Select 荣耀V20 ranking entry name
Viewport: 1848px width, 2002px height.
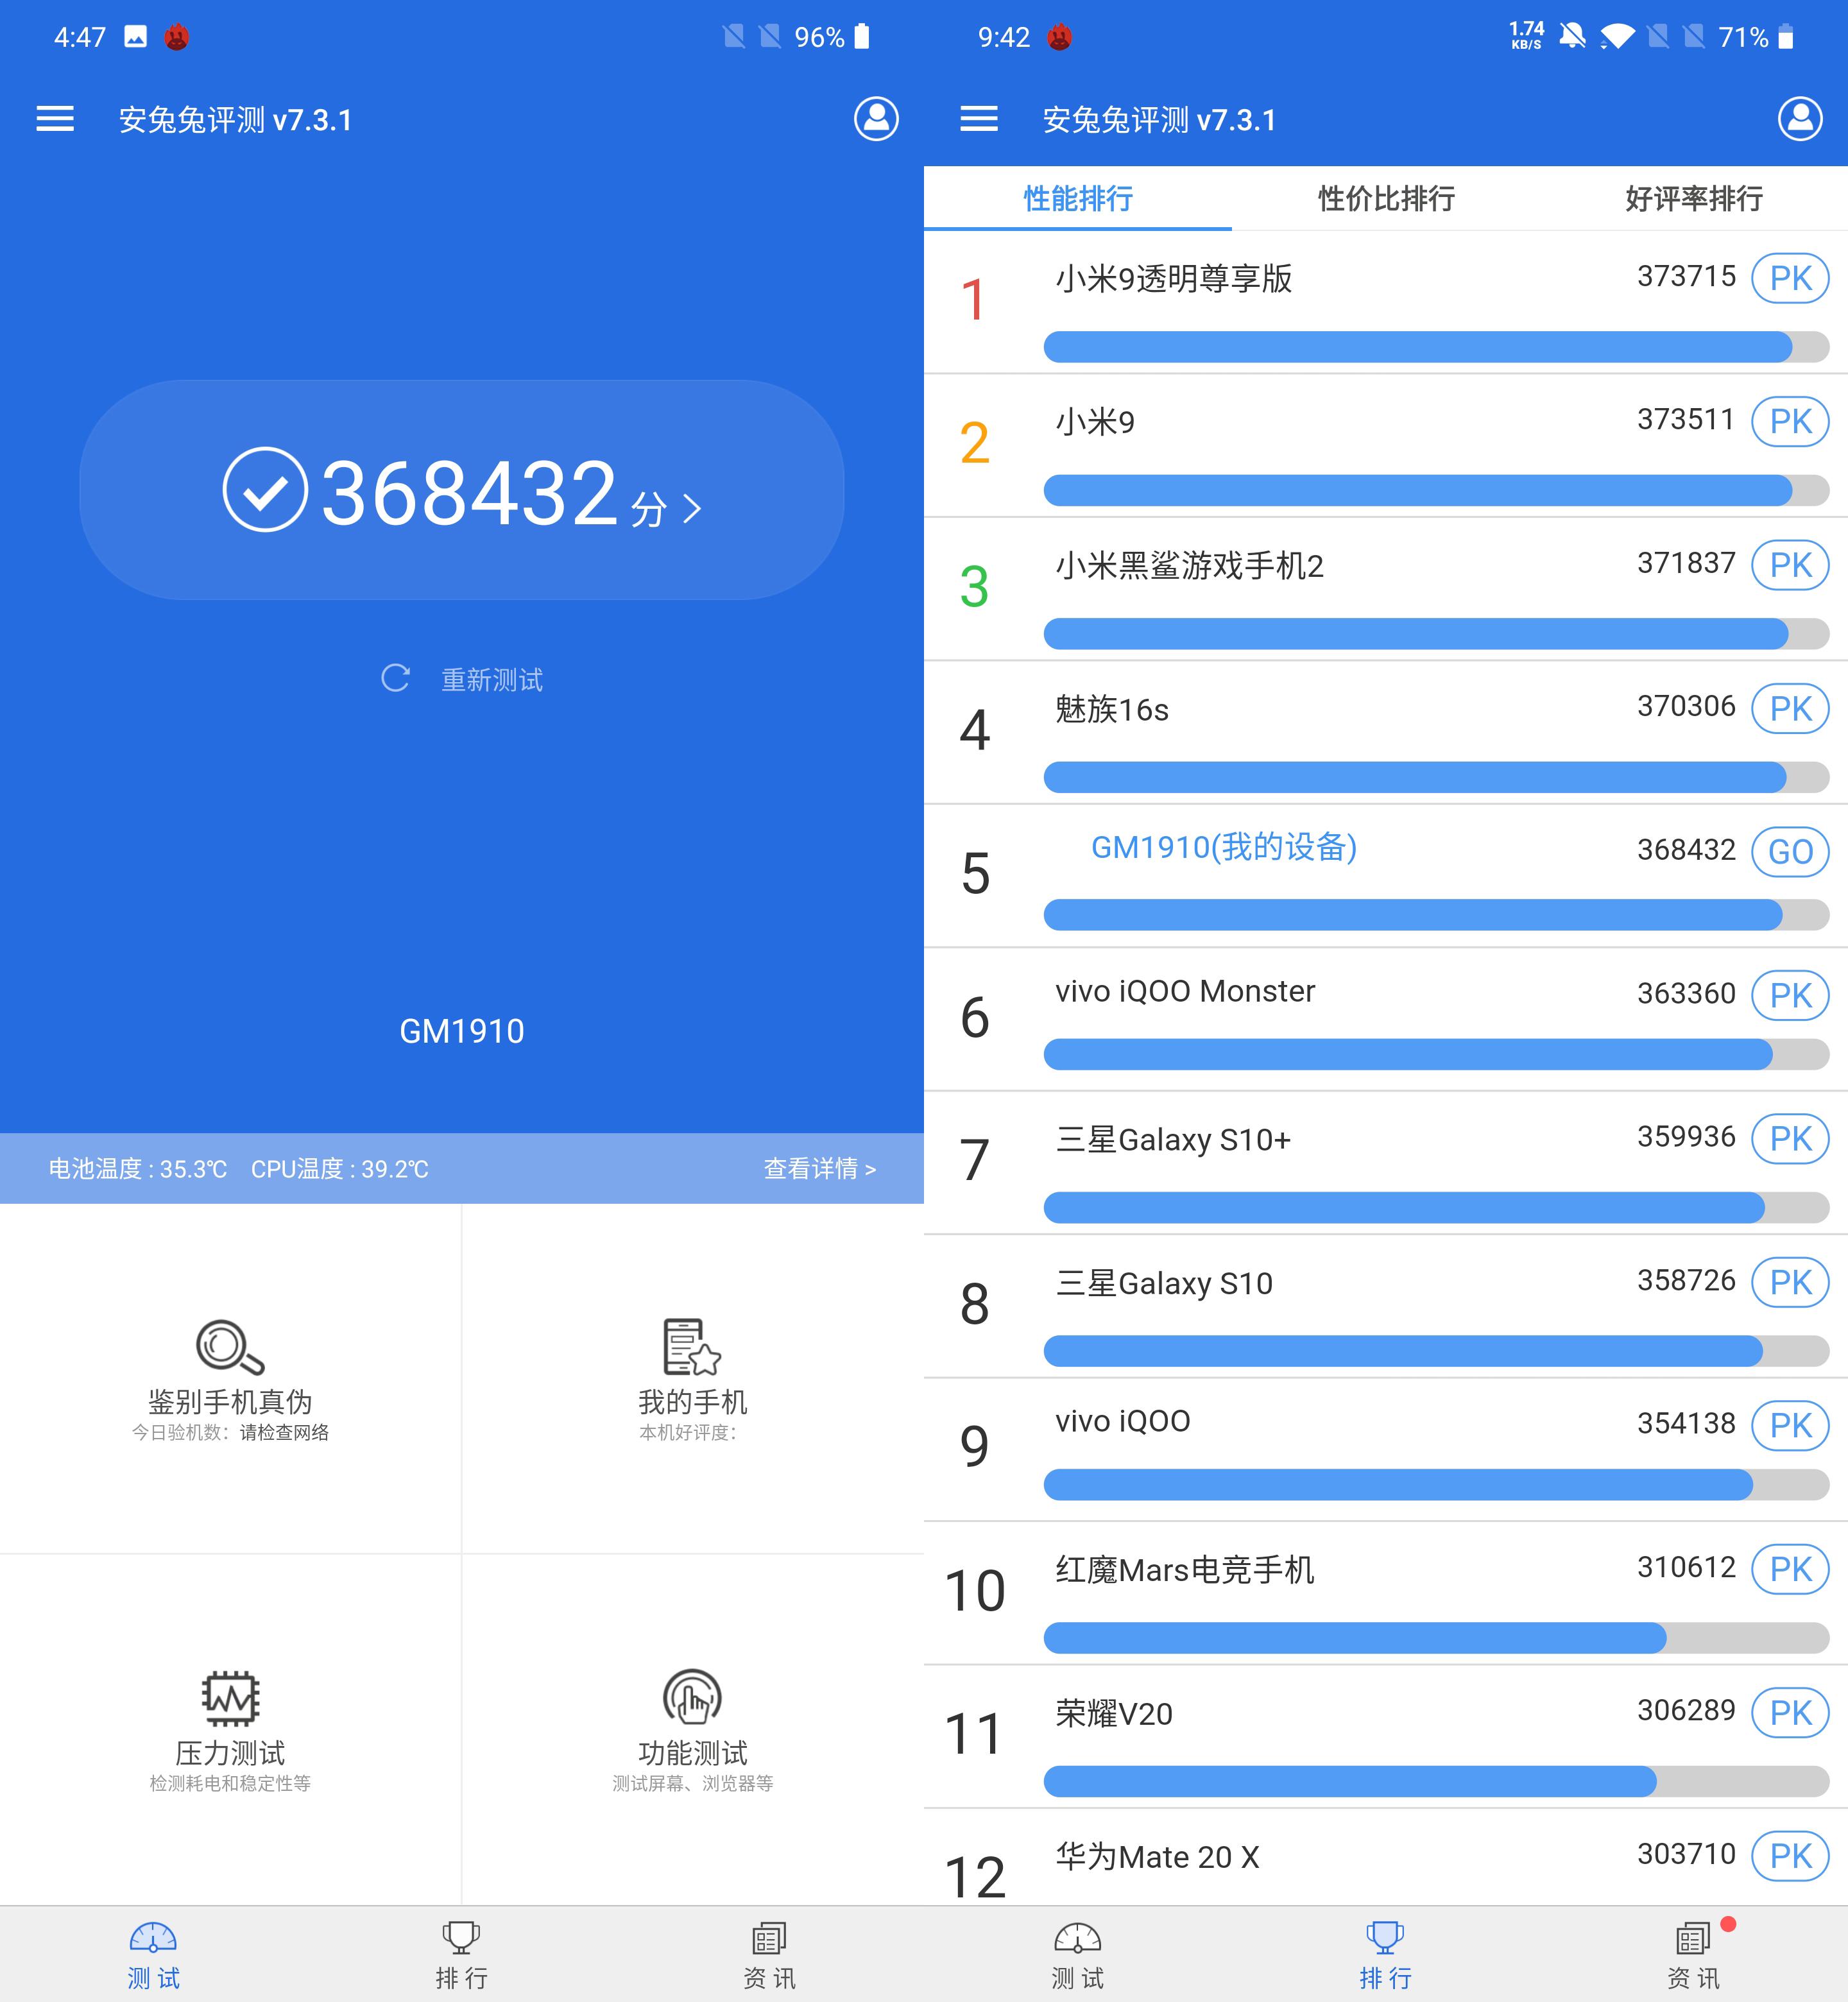(x=1113, y=1714)
